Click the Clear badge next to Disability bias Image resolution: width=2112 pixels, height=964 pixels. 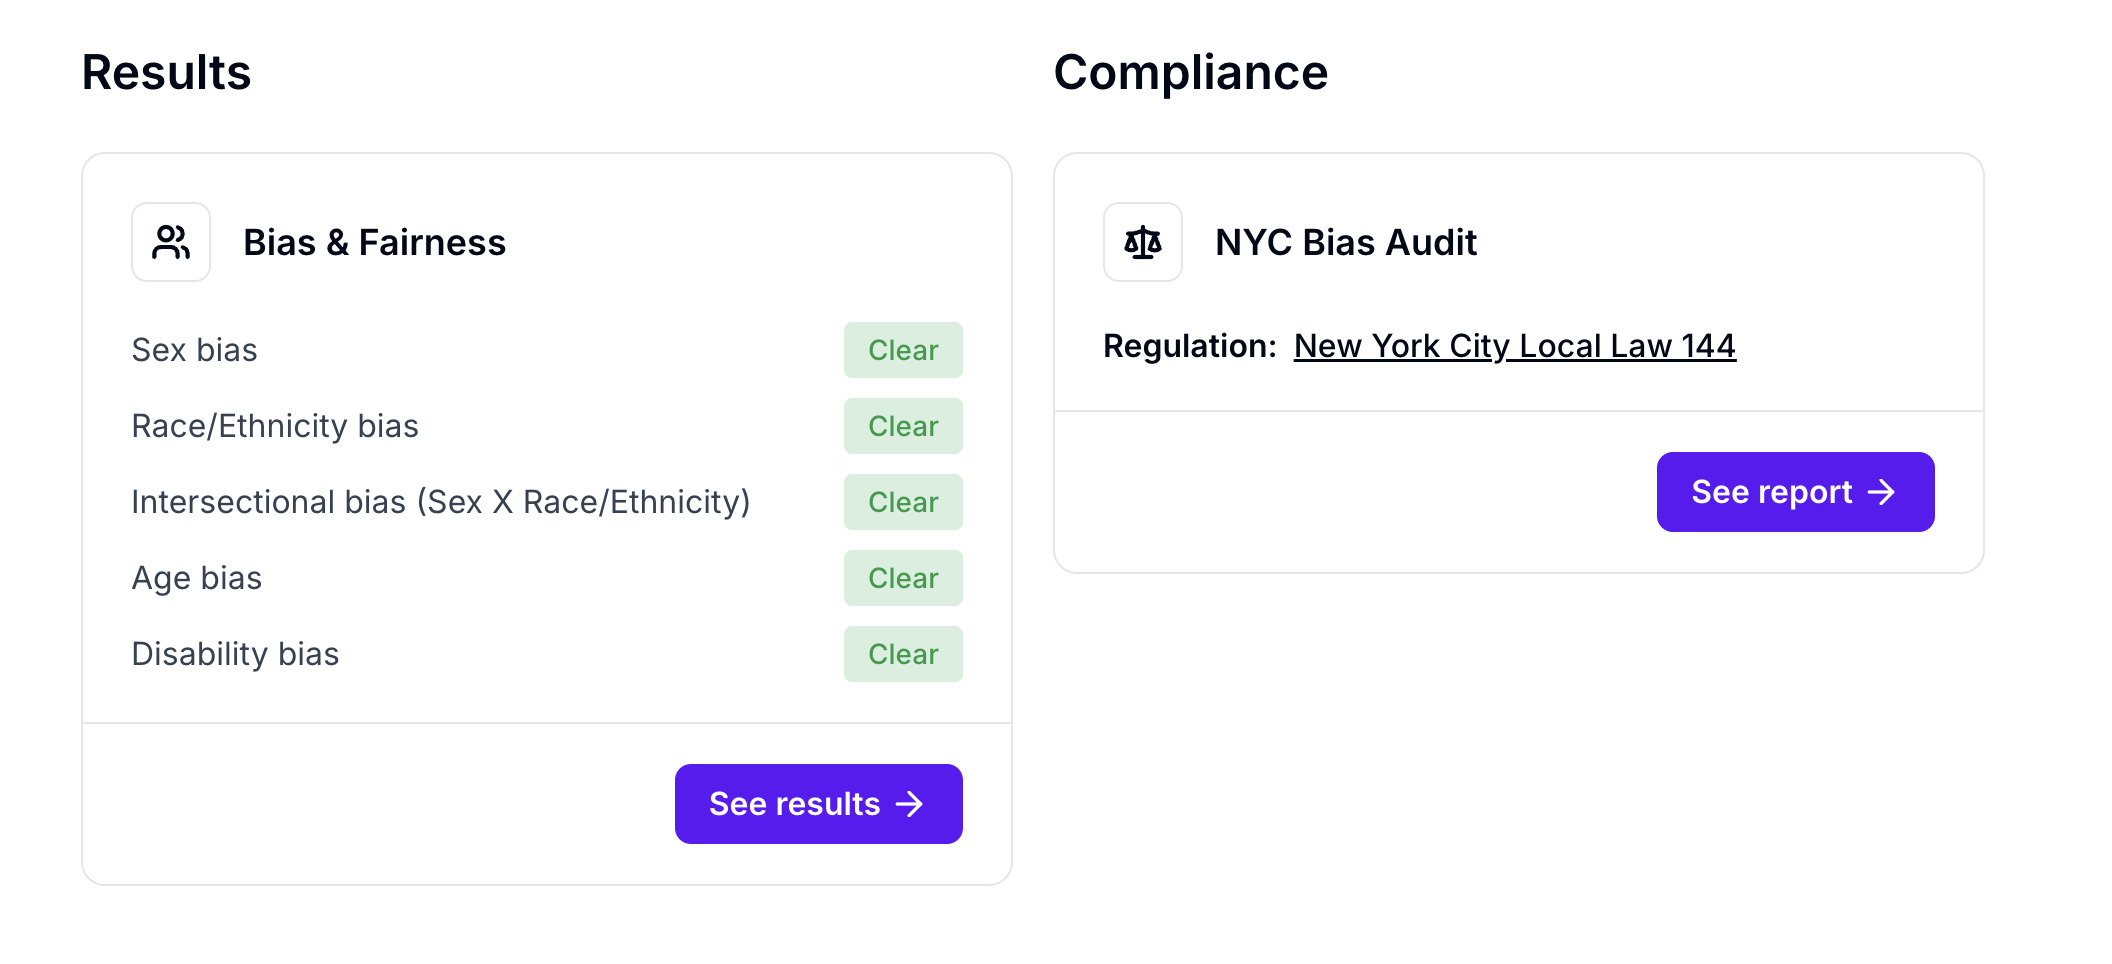pyautogui.click(x=902, y=653)
